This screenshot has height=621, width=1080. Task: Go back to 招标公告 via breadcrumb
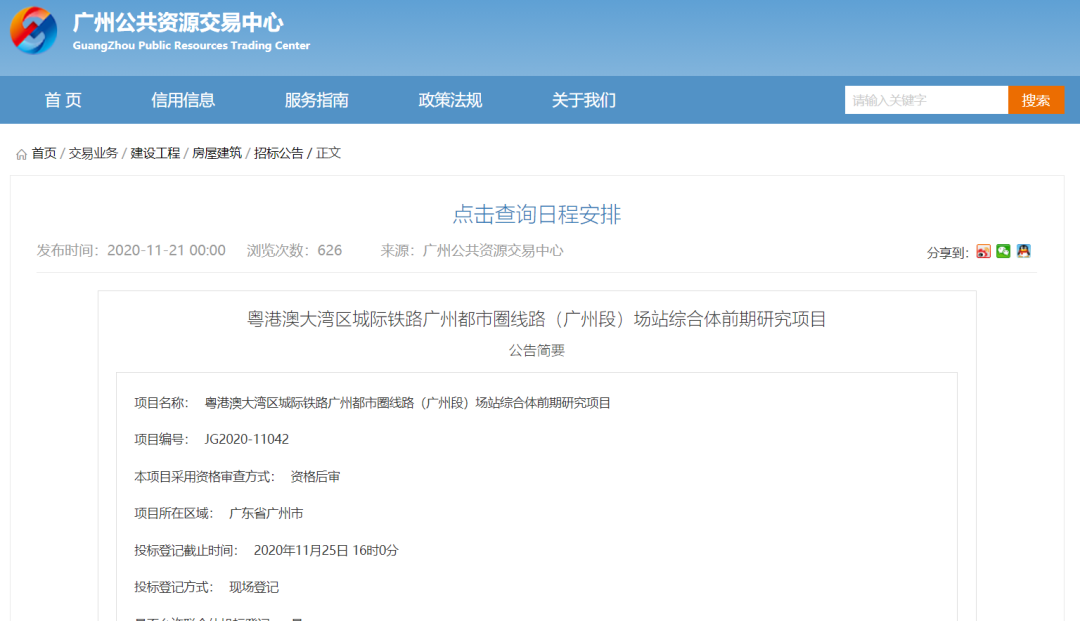pyautogui.click(x=278, y=153)
